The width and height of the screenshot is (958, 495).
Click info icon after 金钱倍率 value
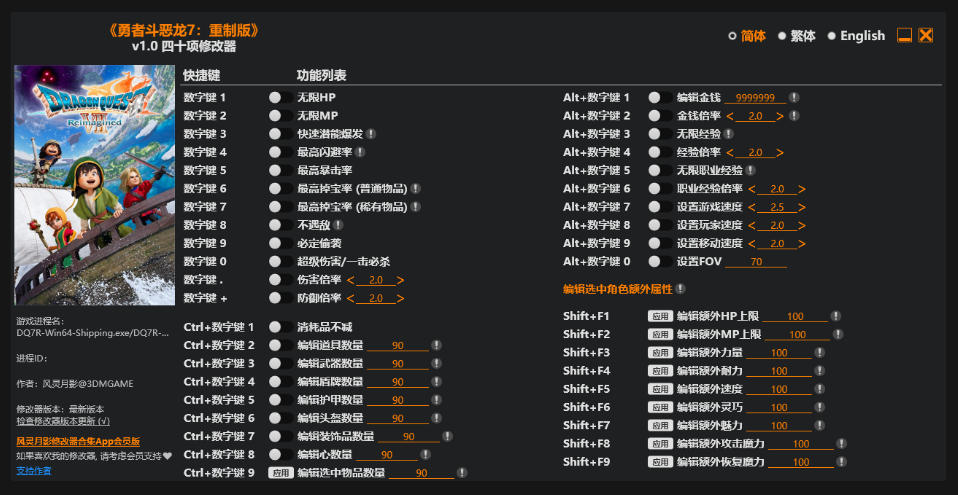pos(794,116)
